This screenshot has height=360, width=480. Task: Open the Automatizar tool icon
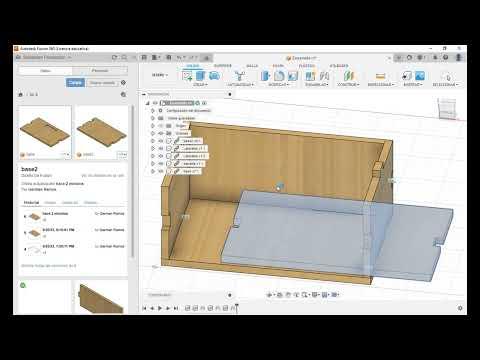point(240,76)
